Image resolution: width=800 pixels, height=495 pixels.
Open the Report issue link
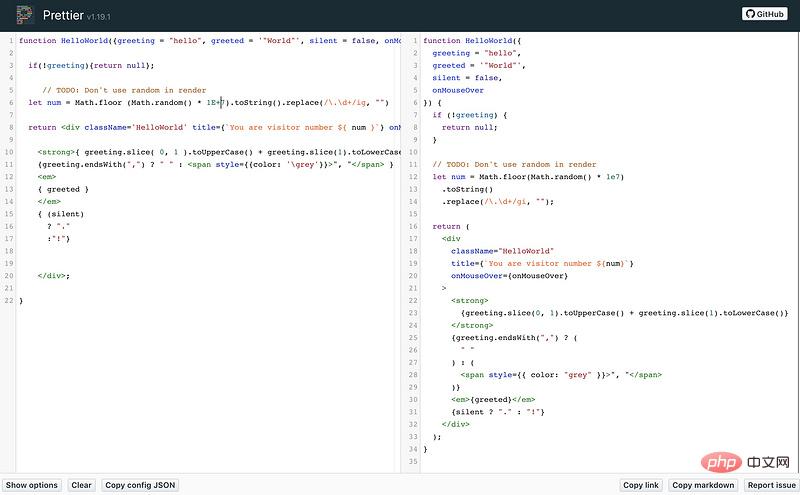click(x=771, y=485)
